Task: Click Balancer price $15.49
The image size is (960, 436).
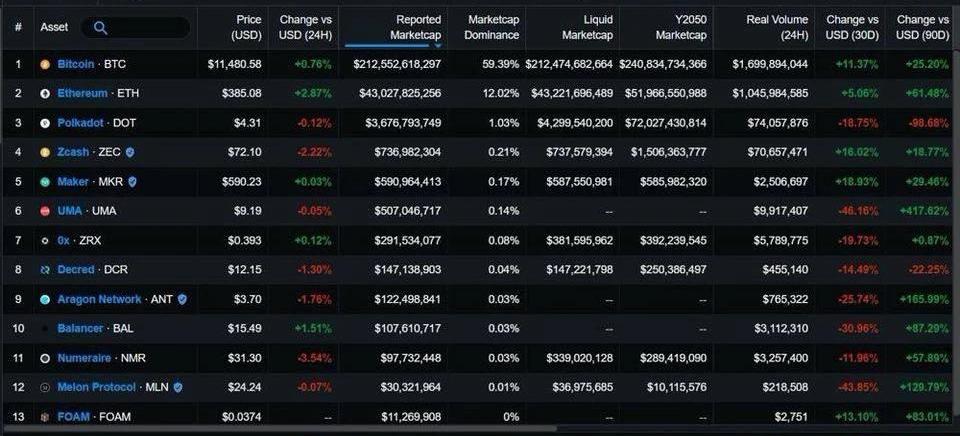Action: 245,329
